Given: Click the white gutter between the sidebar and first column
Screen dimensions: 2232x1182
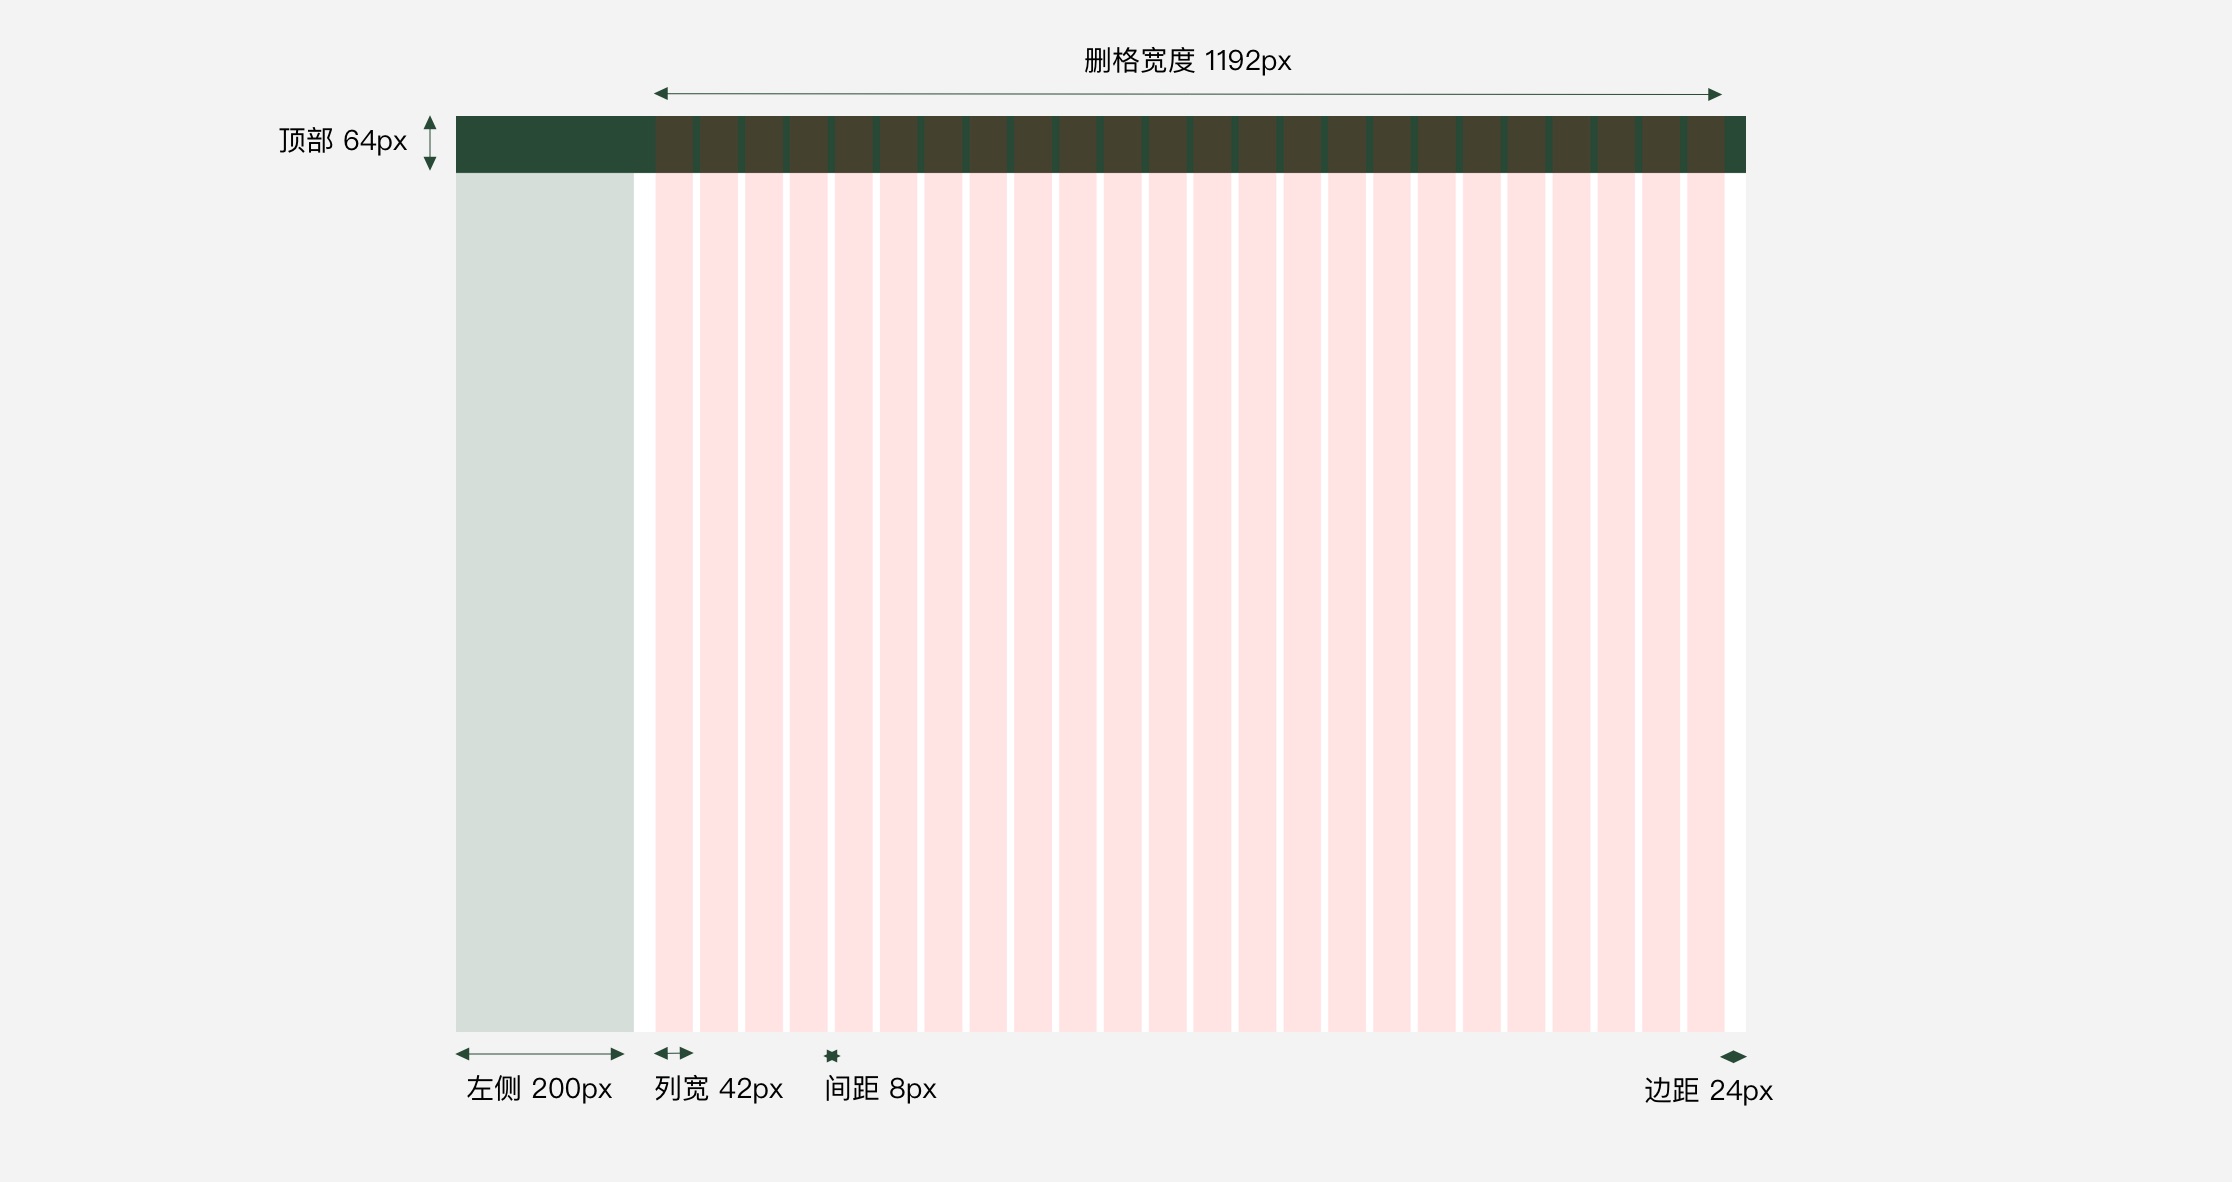Looking at the screenshot, I should pos(645,600).
